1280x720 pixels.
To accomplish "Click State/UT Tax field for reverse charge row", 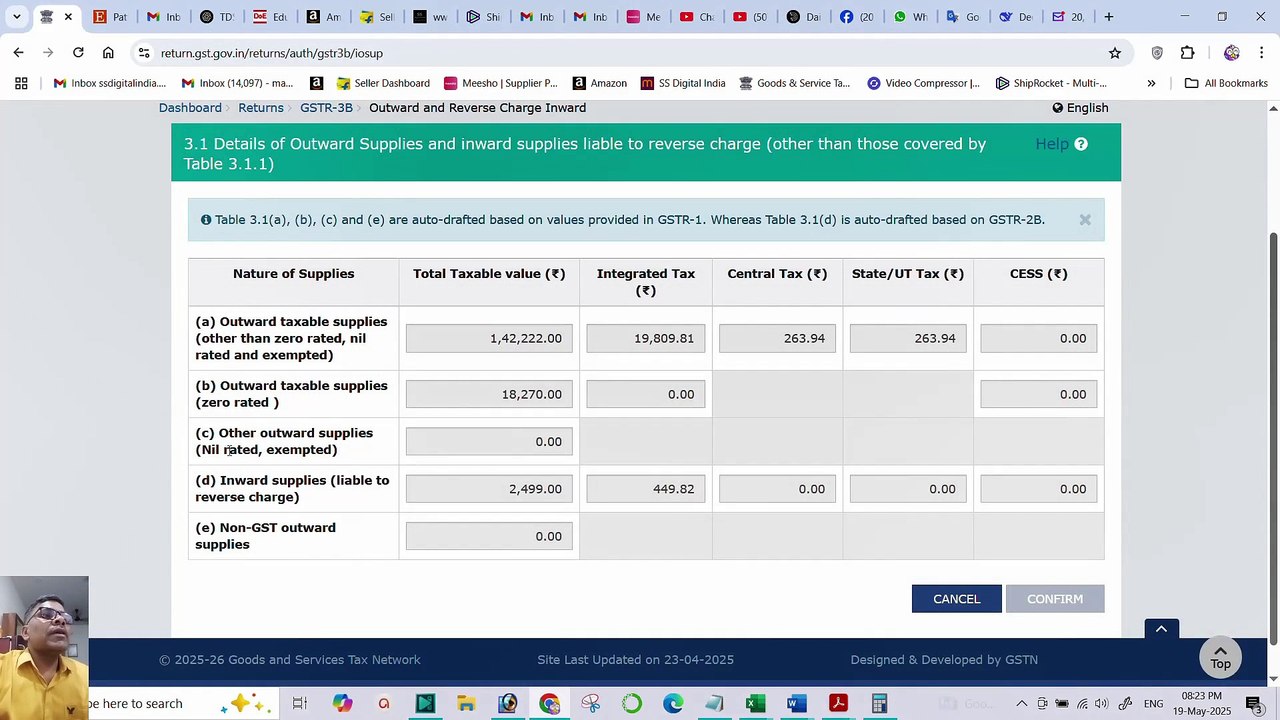I will point(908,489).
